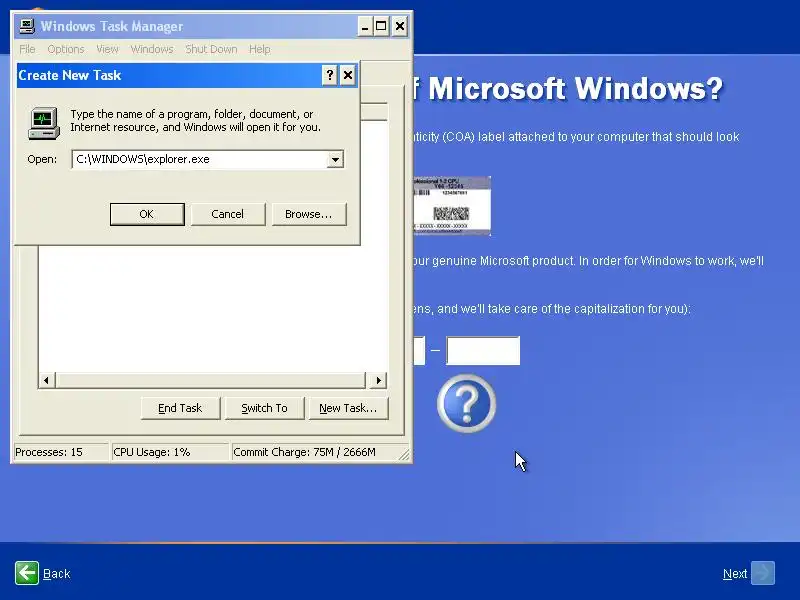This screenshot has height=600, width=800.
Task: Click OK to run explorer.exe
Action: pyautogui.click(x=147, y=214)
